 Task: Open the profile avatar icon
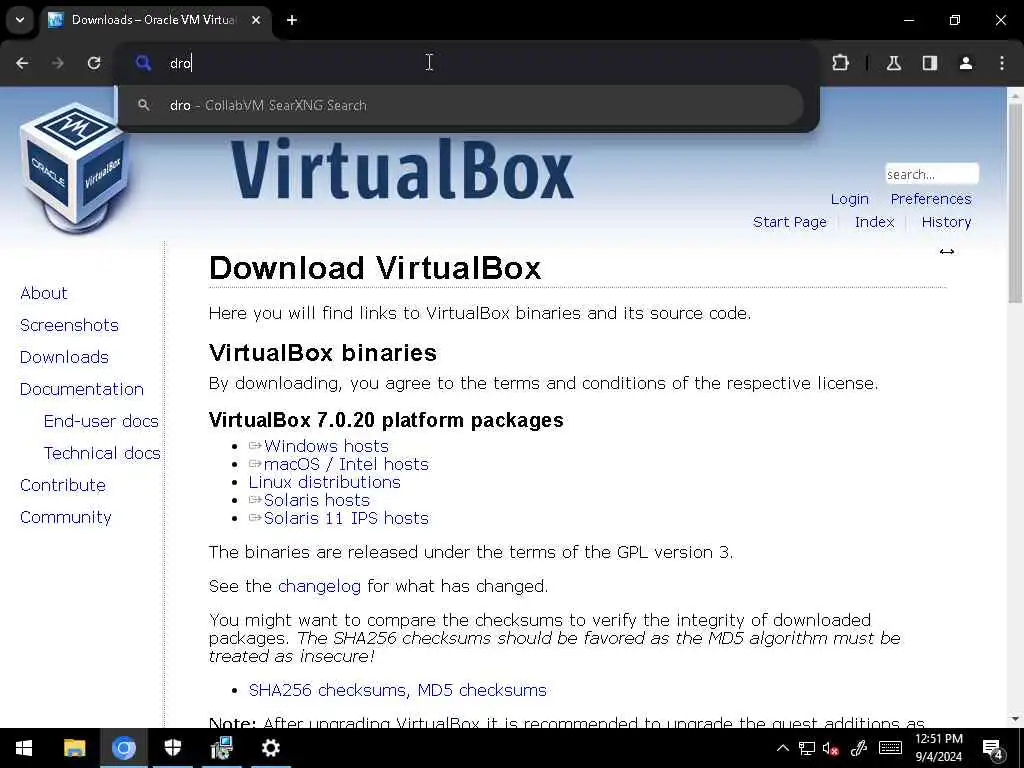pos(966,63)
